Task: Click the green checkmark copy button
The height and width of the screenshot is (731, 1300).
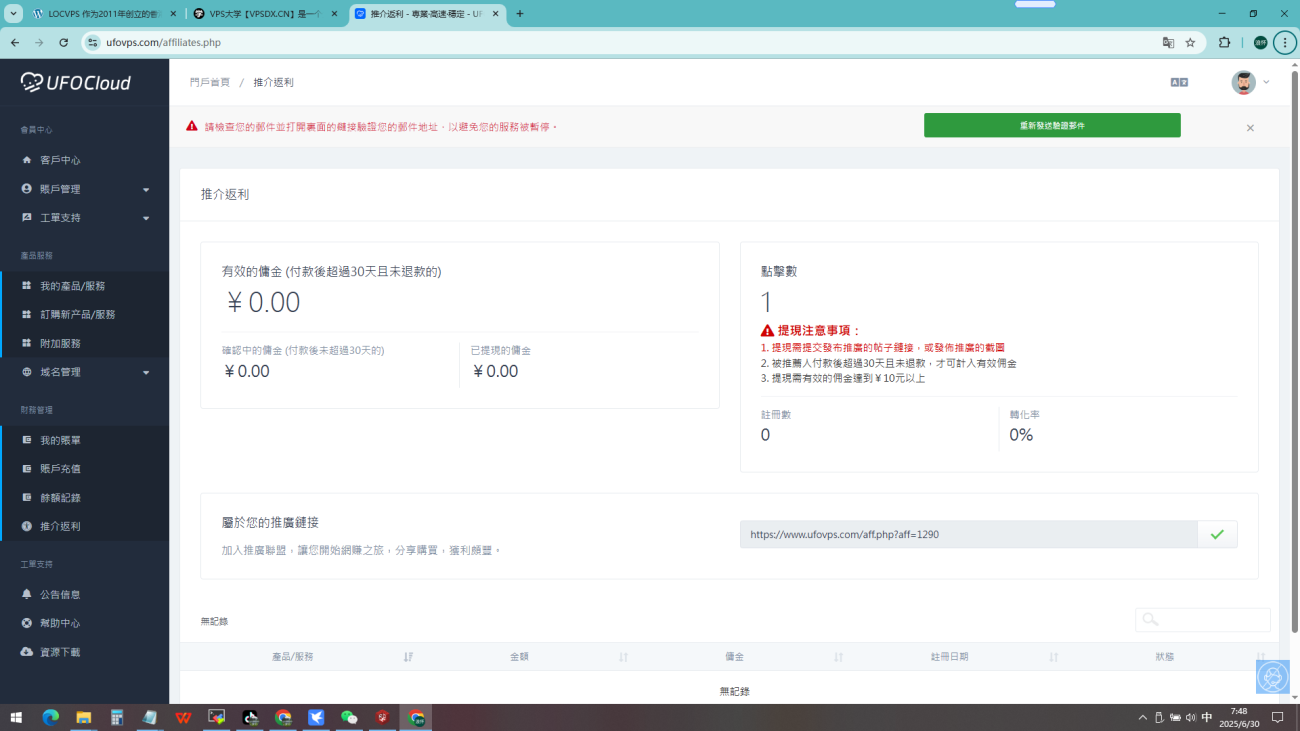Action: point(1217,534)
